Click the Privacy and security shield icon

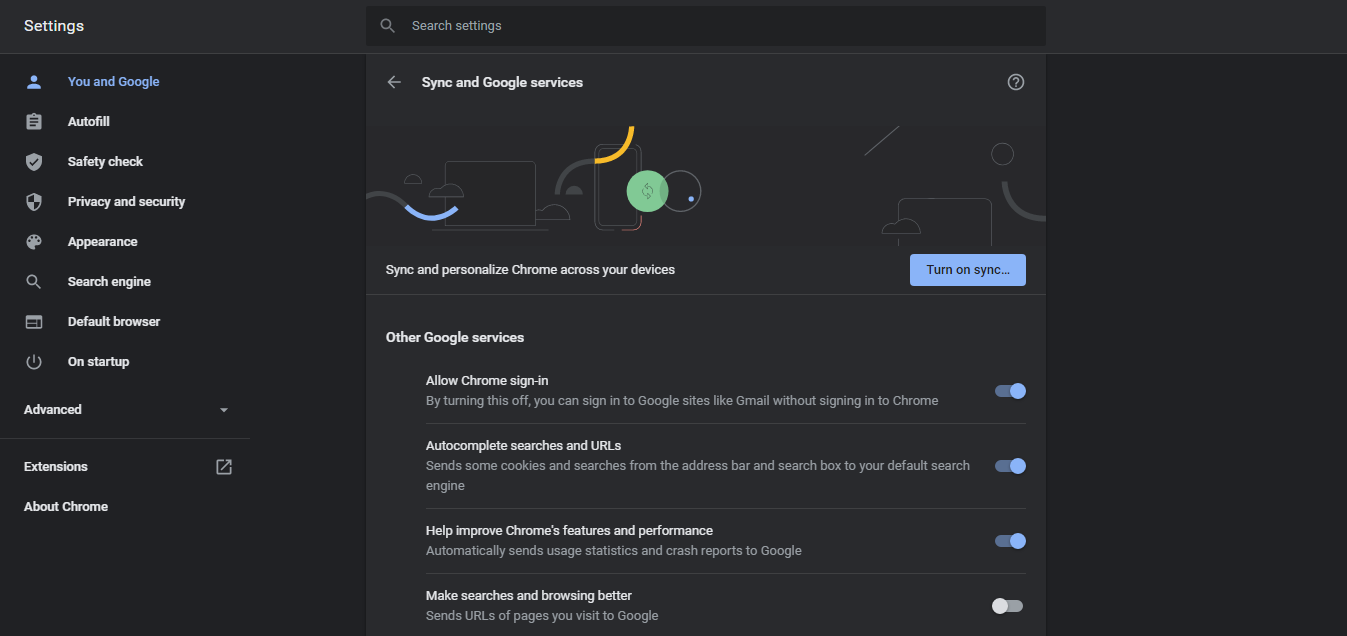pyautogui.click(x=34, y=202)
